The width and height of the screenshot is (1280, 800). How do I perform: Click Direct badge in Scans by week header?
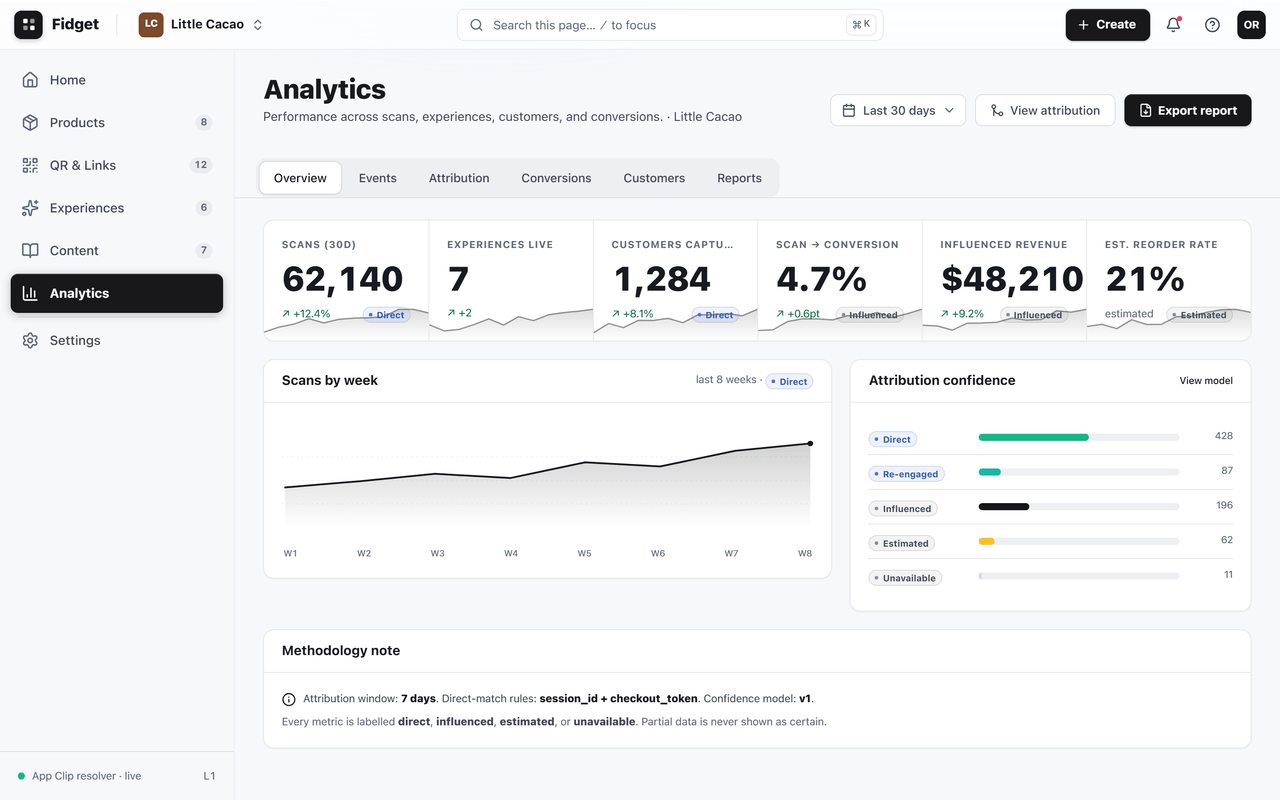(x=790, y=381)
